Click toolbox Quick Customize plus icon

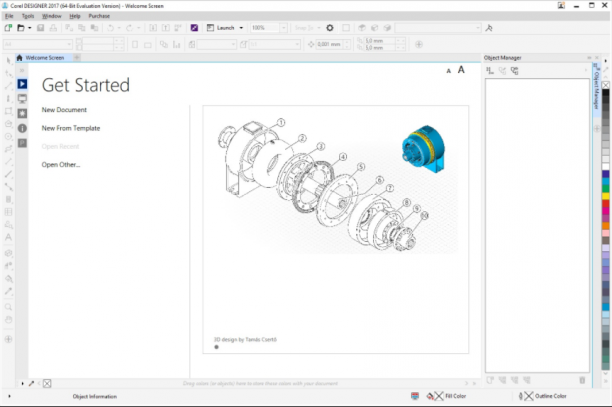point(8,339)
